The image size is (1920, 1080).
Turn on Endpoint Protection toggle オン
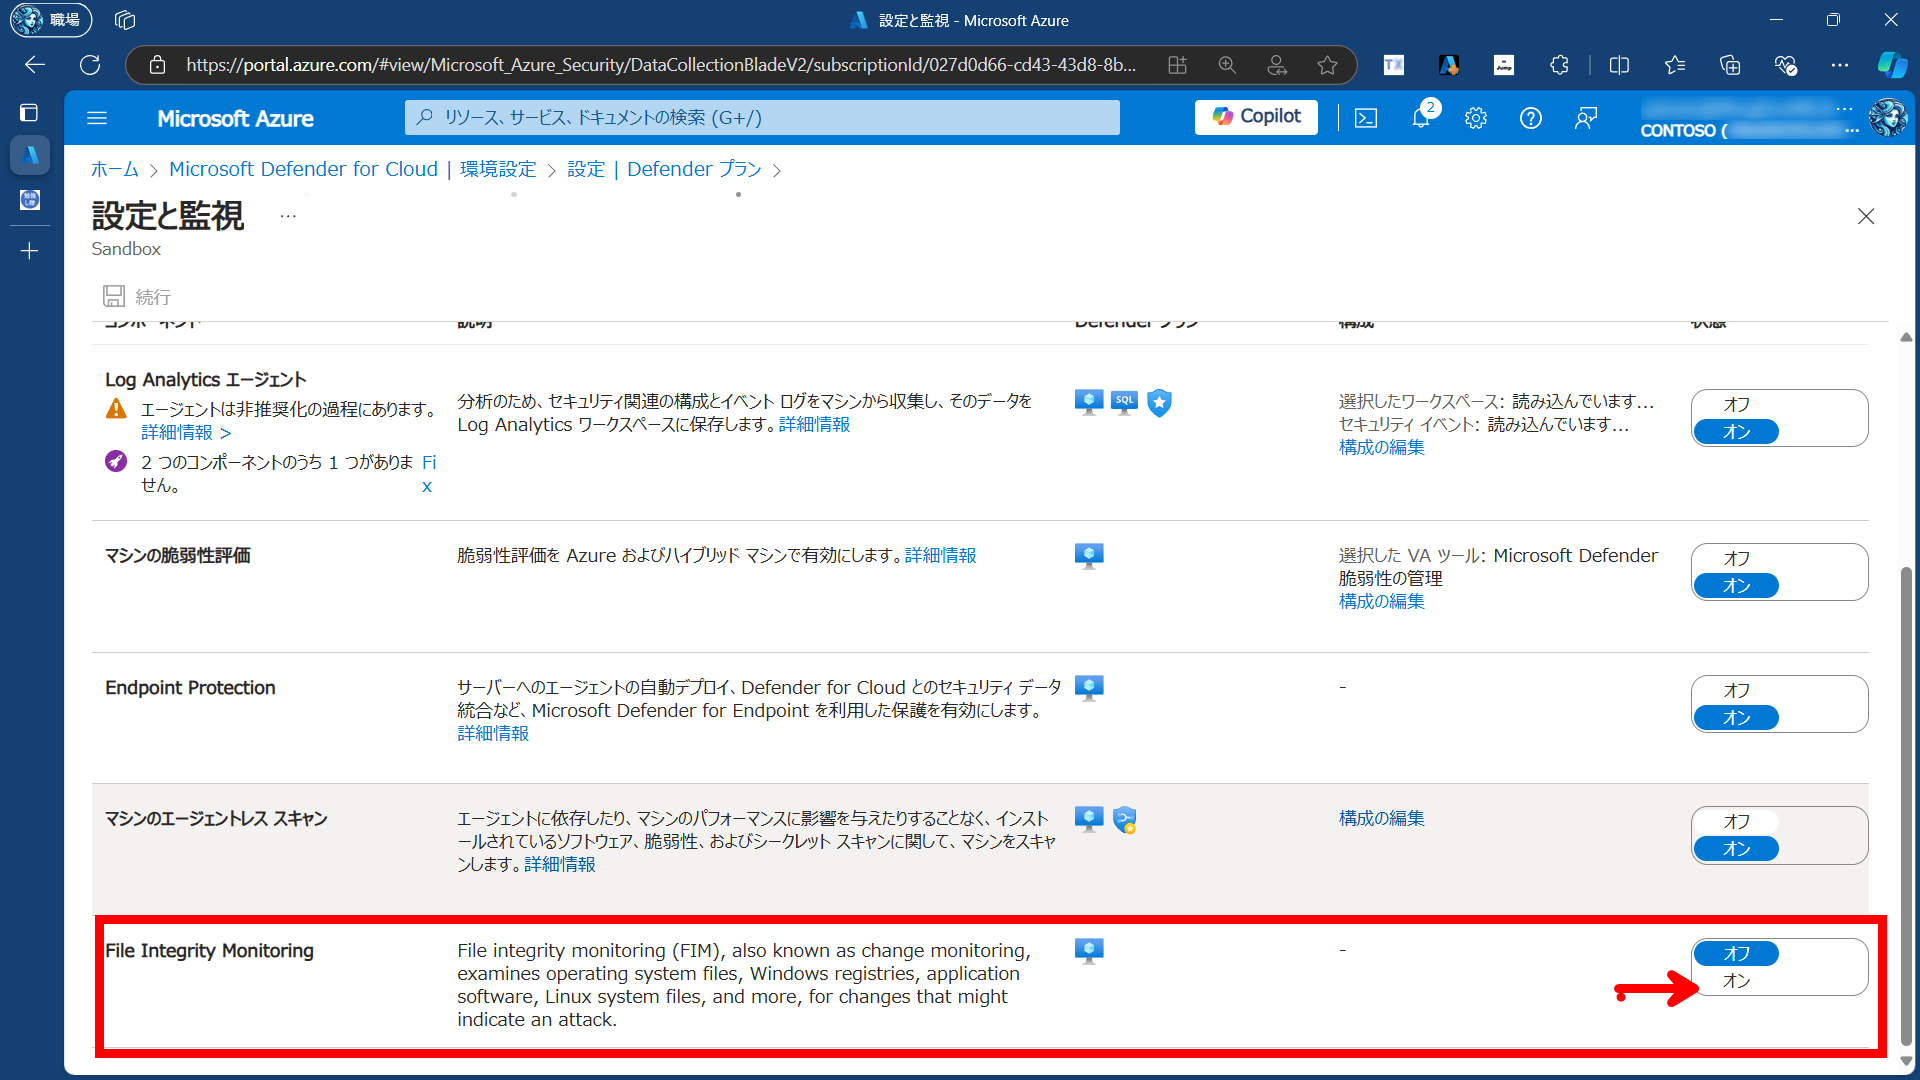click(1736, 718)
